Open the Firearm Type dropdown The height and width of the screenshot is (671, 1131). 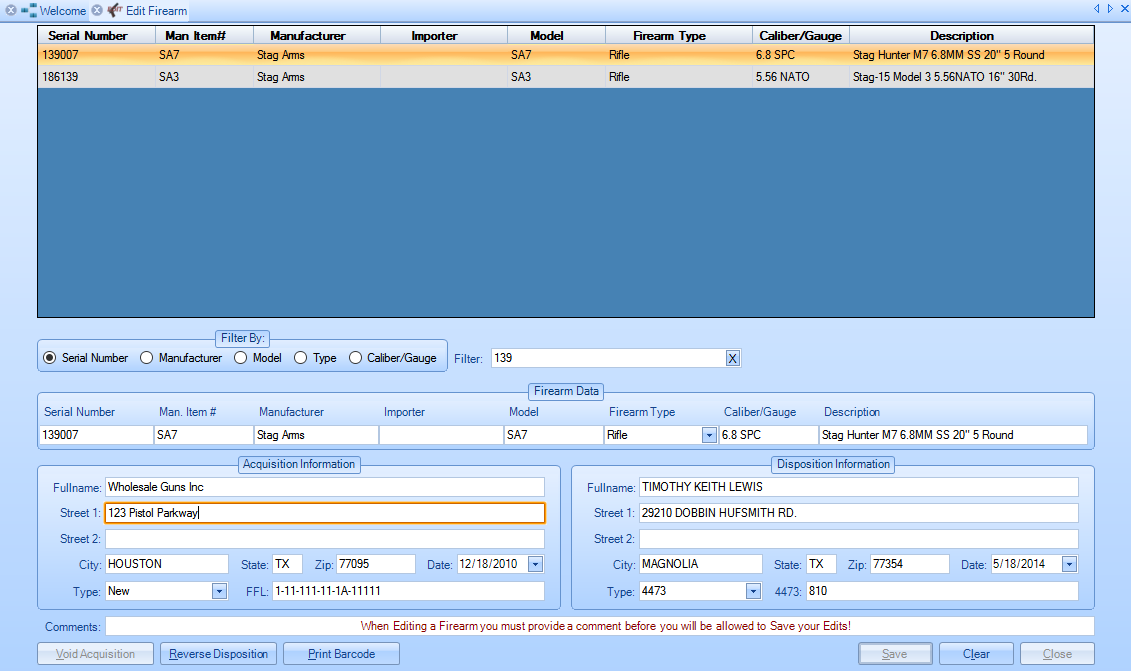coord(709,436)
